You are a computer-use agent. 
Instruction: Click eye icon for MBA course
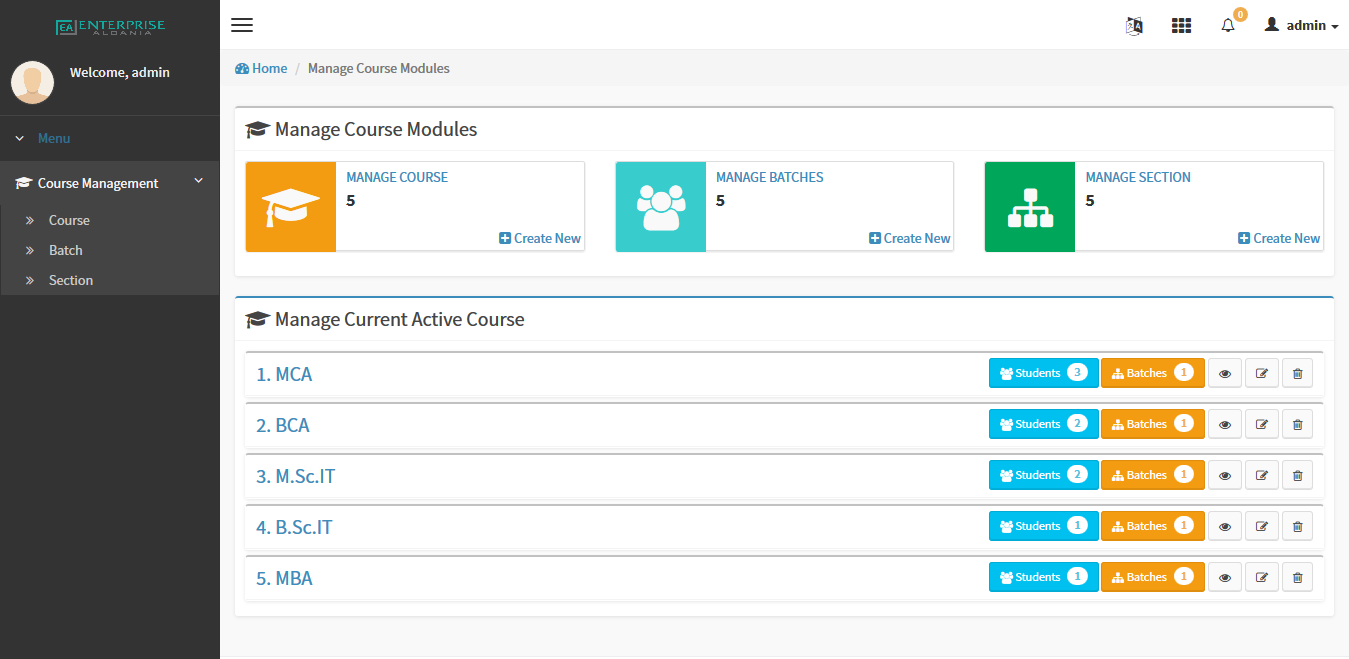point(1225,577)
